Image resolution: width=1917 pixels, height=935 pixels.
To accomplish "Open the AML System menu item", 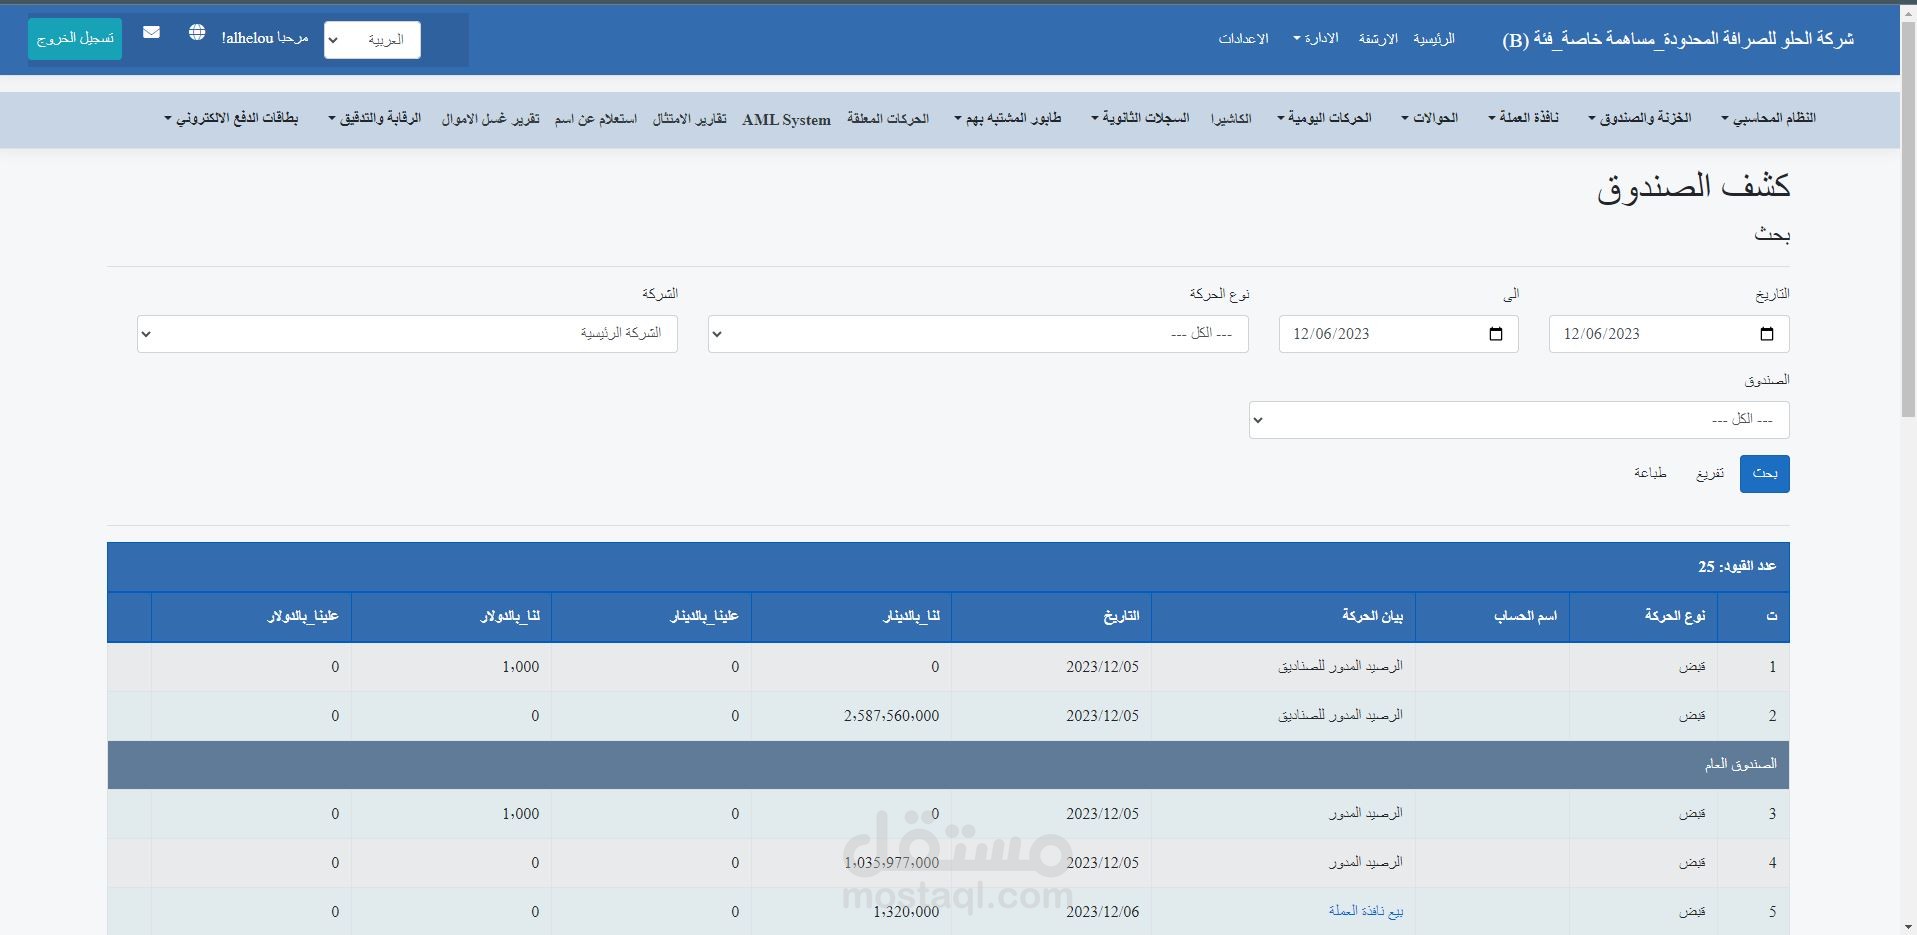I will (786, 119).
